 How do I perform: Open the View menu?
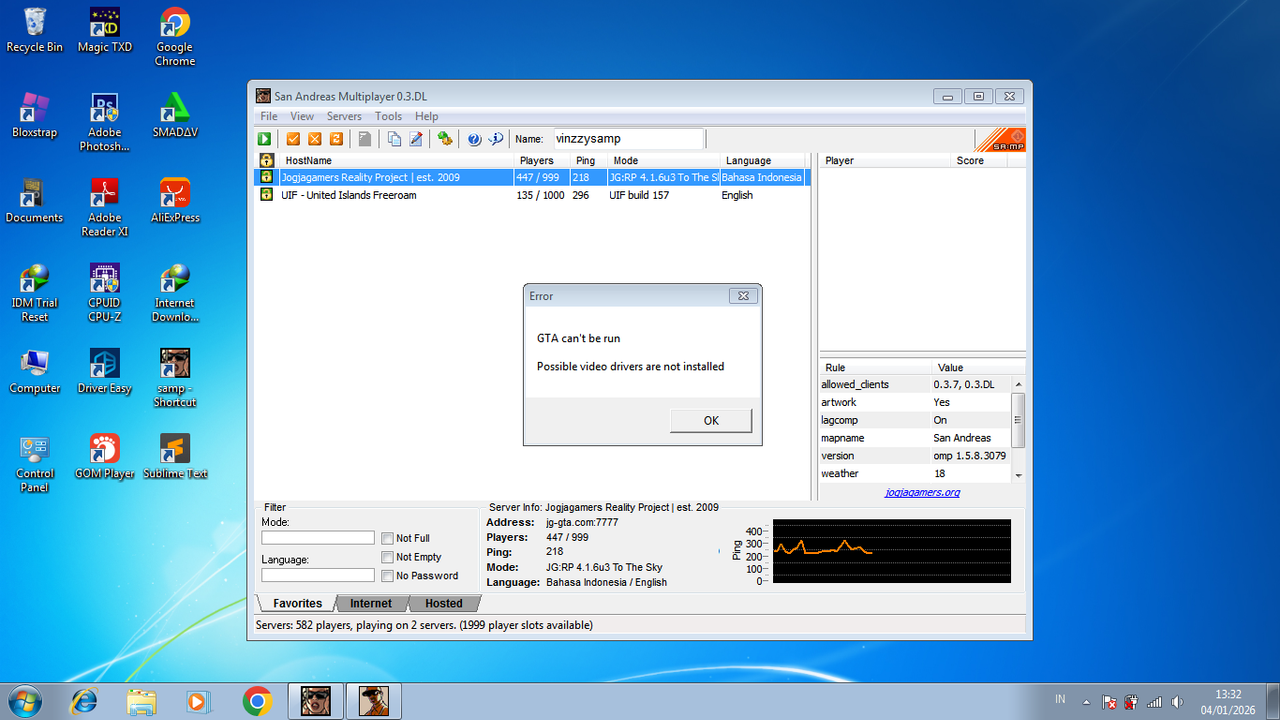(x=302, y=116)
